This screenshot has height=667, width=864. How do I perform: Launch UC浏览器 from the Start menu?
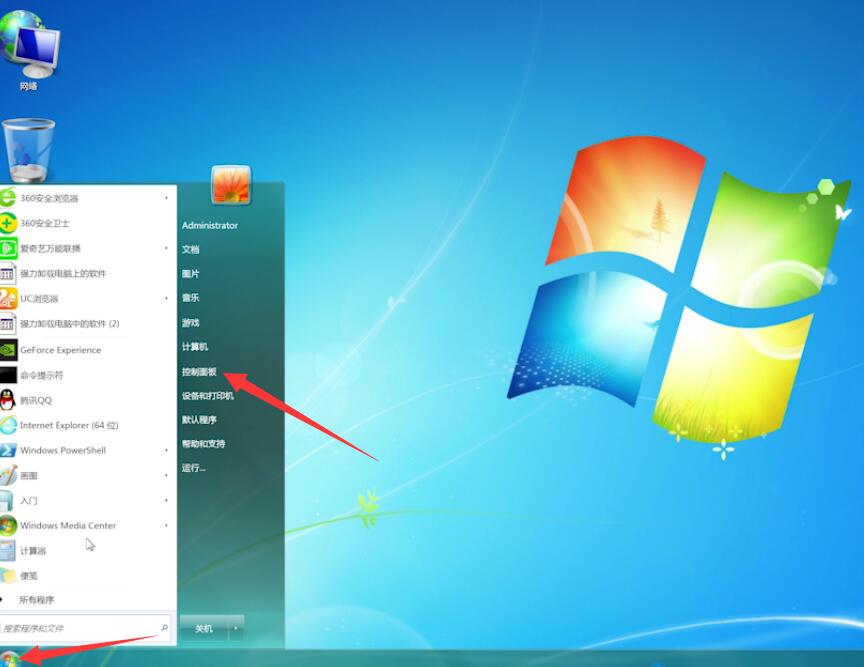click(x=87, y=299)
